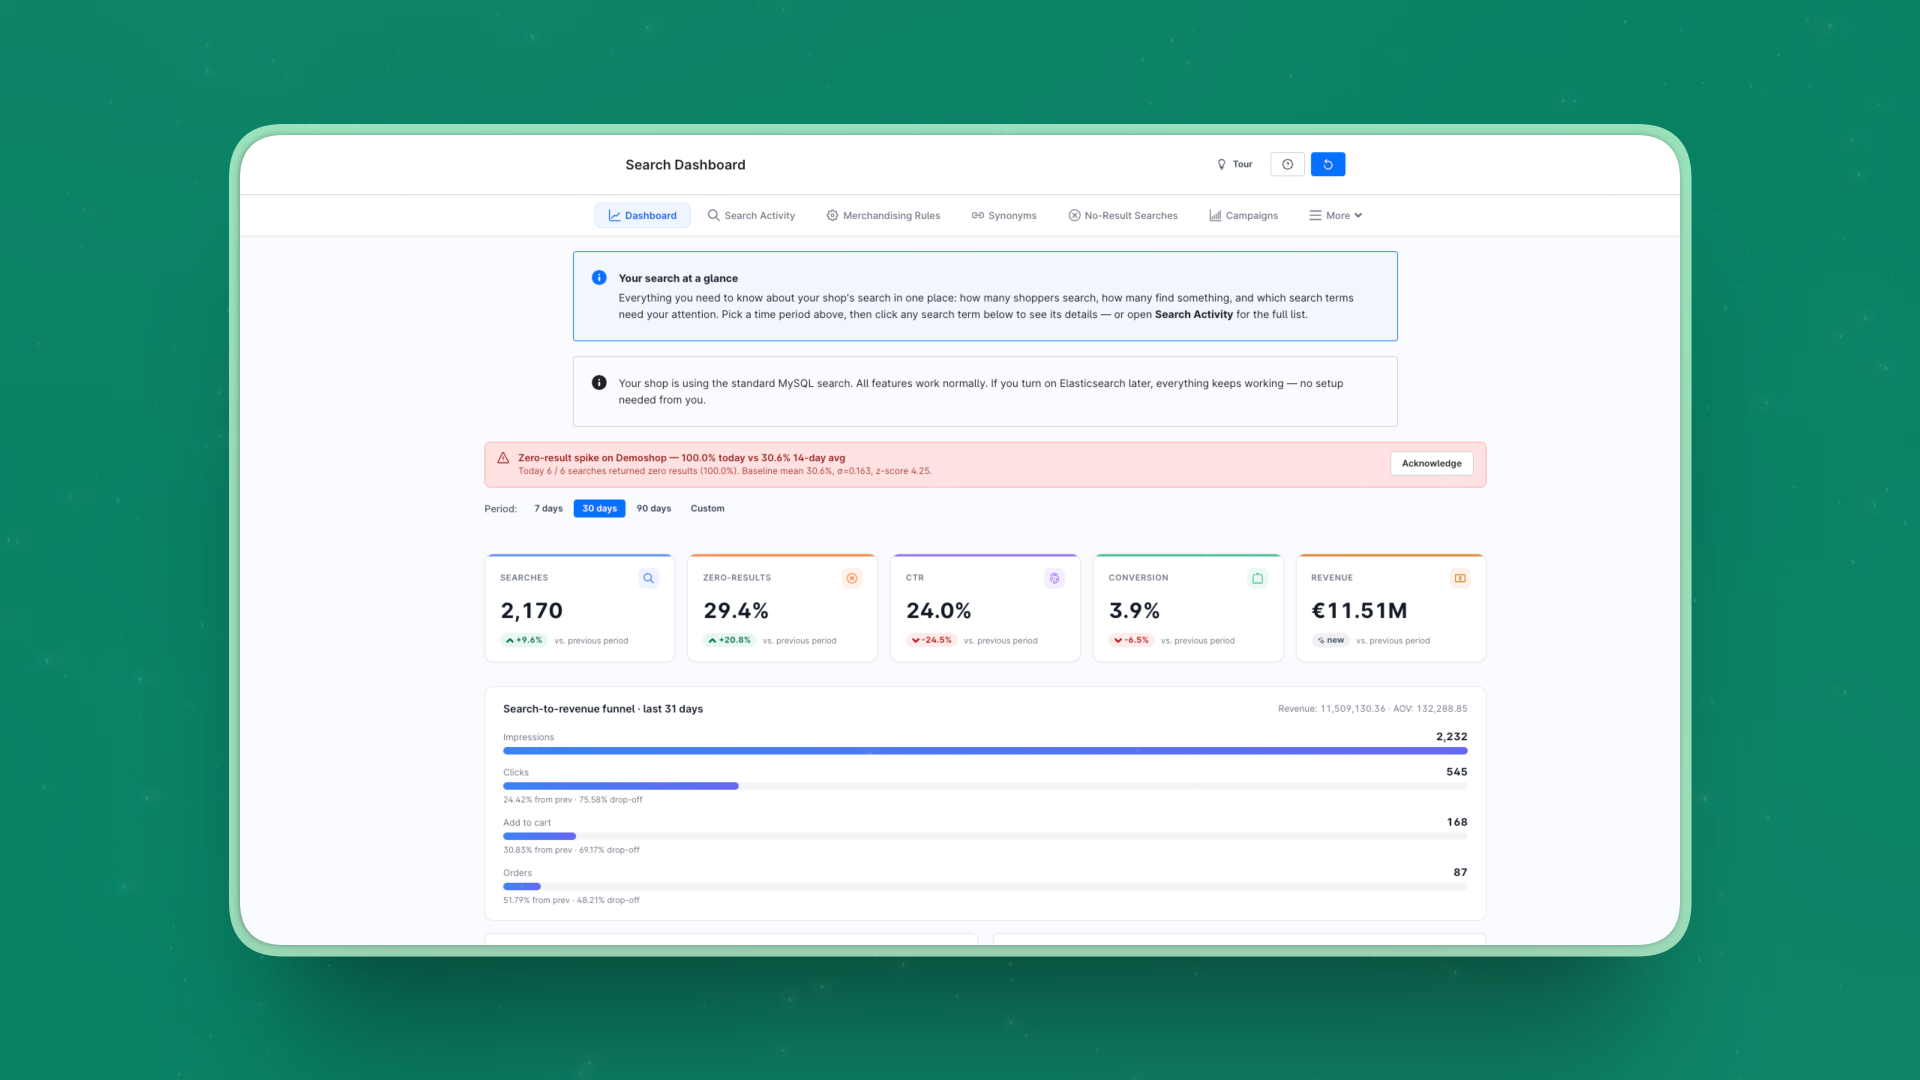Click the warning triangle in spike alert

(503, 458)
